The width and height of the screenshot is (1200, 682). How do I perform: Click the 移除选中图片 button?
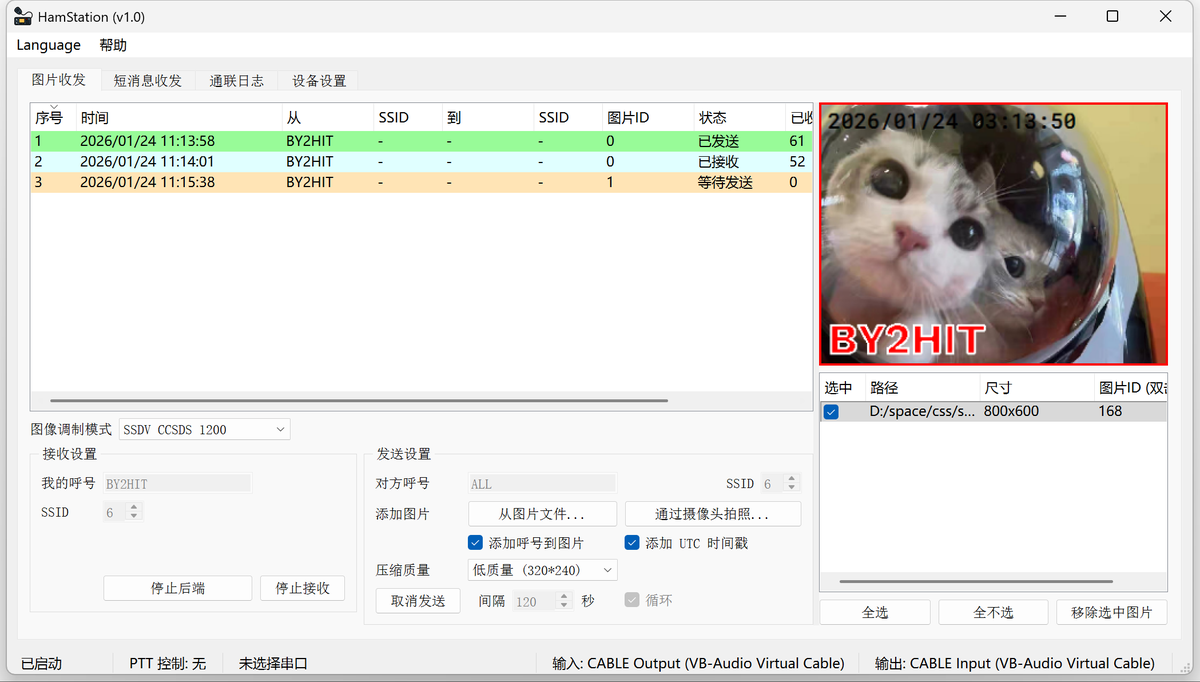click(1112, 611)
